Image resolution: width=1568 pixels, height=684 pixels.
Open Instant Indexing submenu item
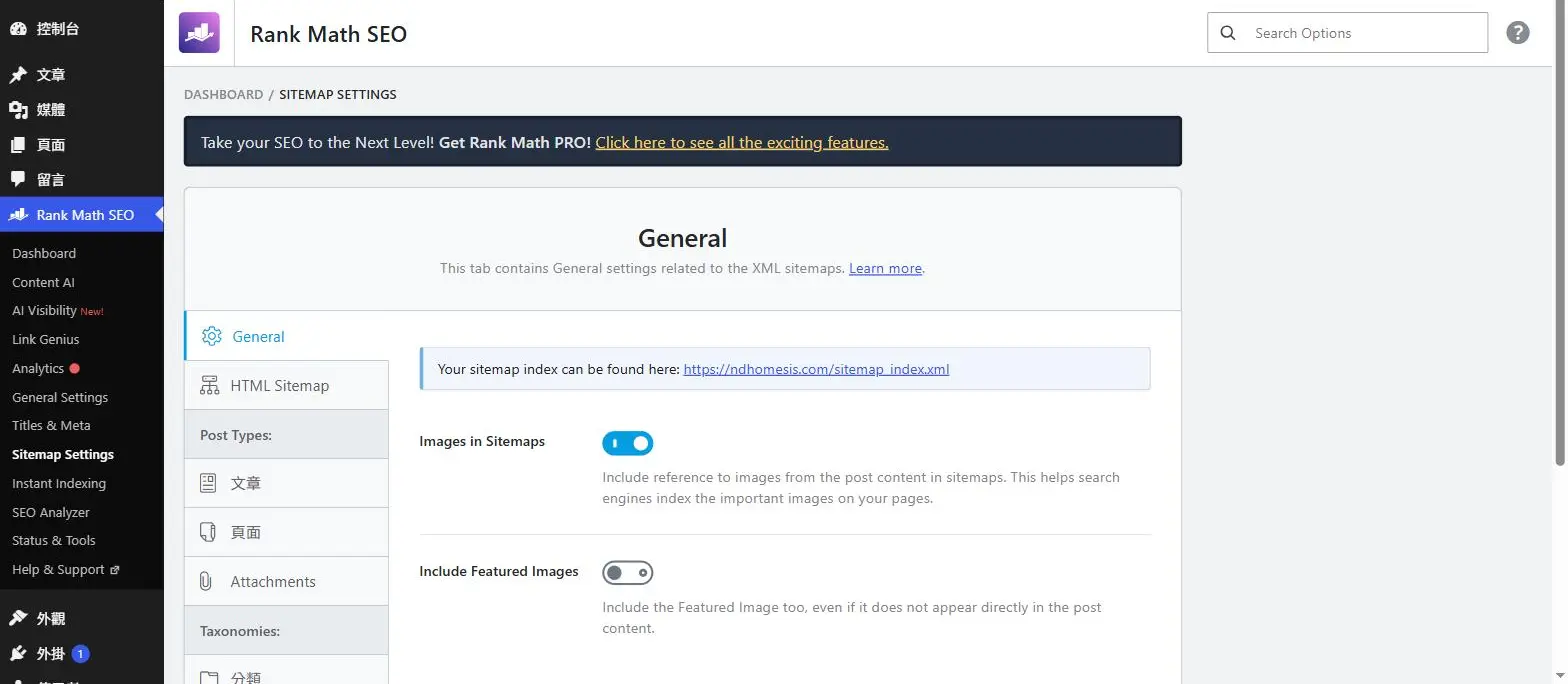pos(59,483)
